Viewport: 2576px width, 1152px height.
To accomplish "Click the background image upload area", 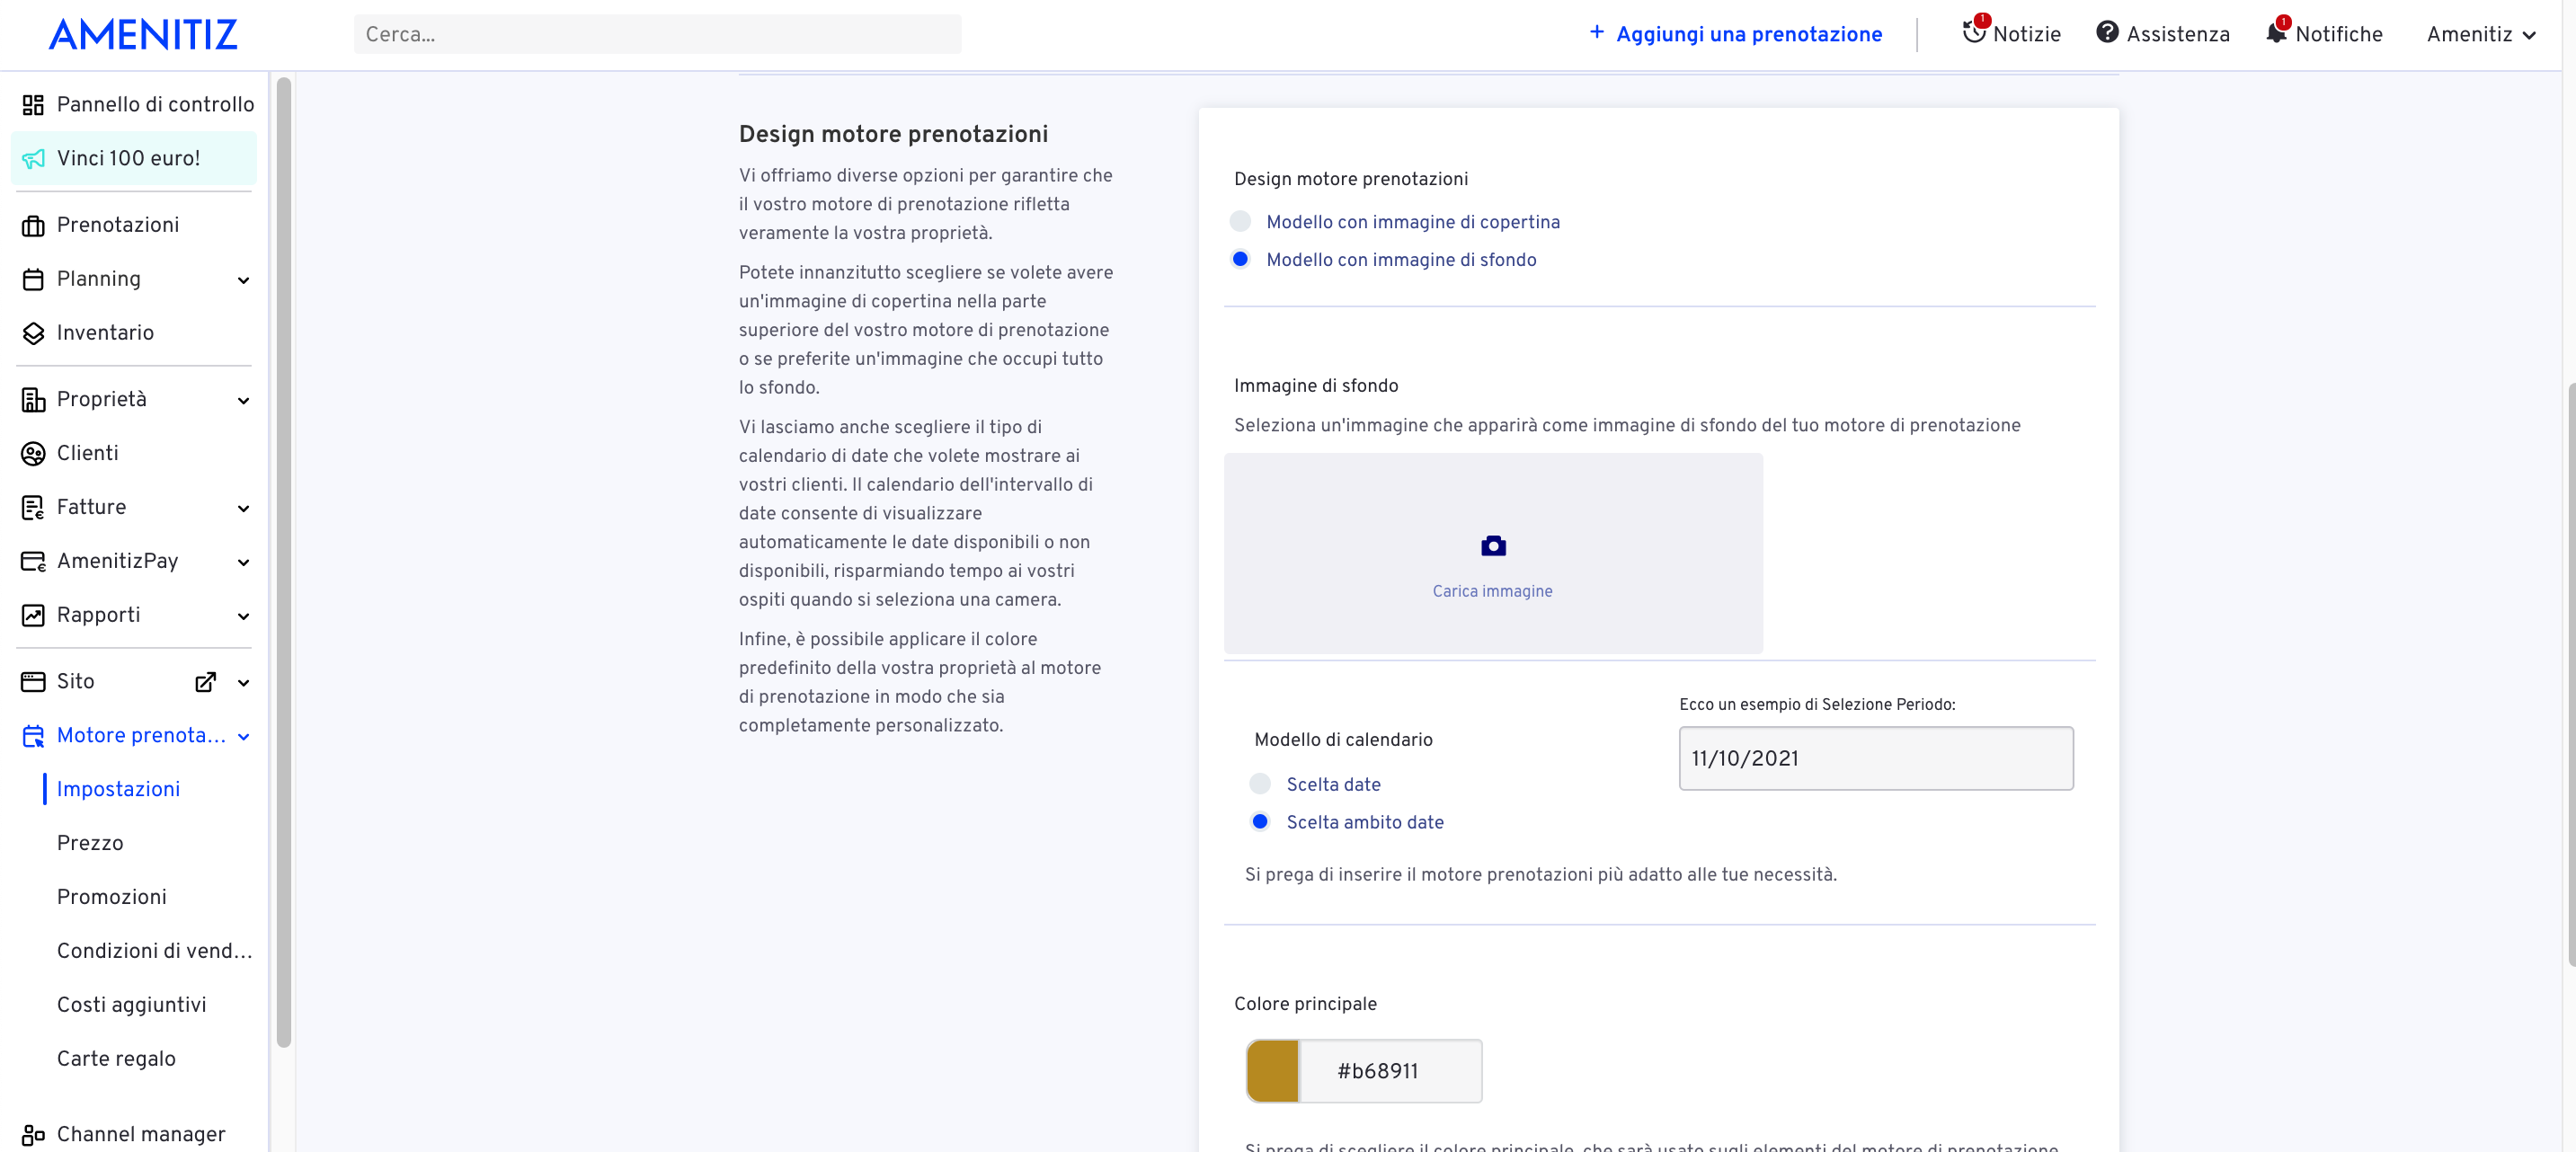I will (1493, 553).
